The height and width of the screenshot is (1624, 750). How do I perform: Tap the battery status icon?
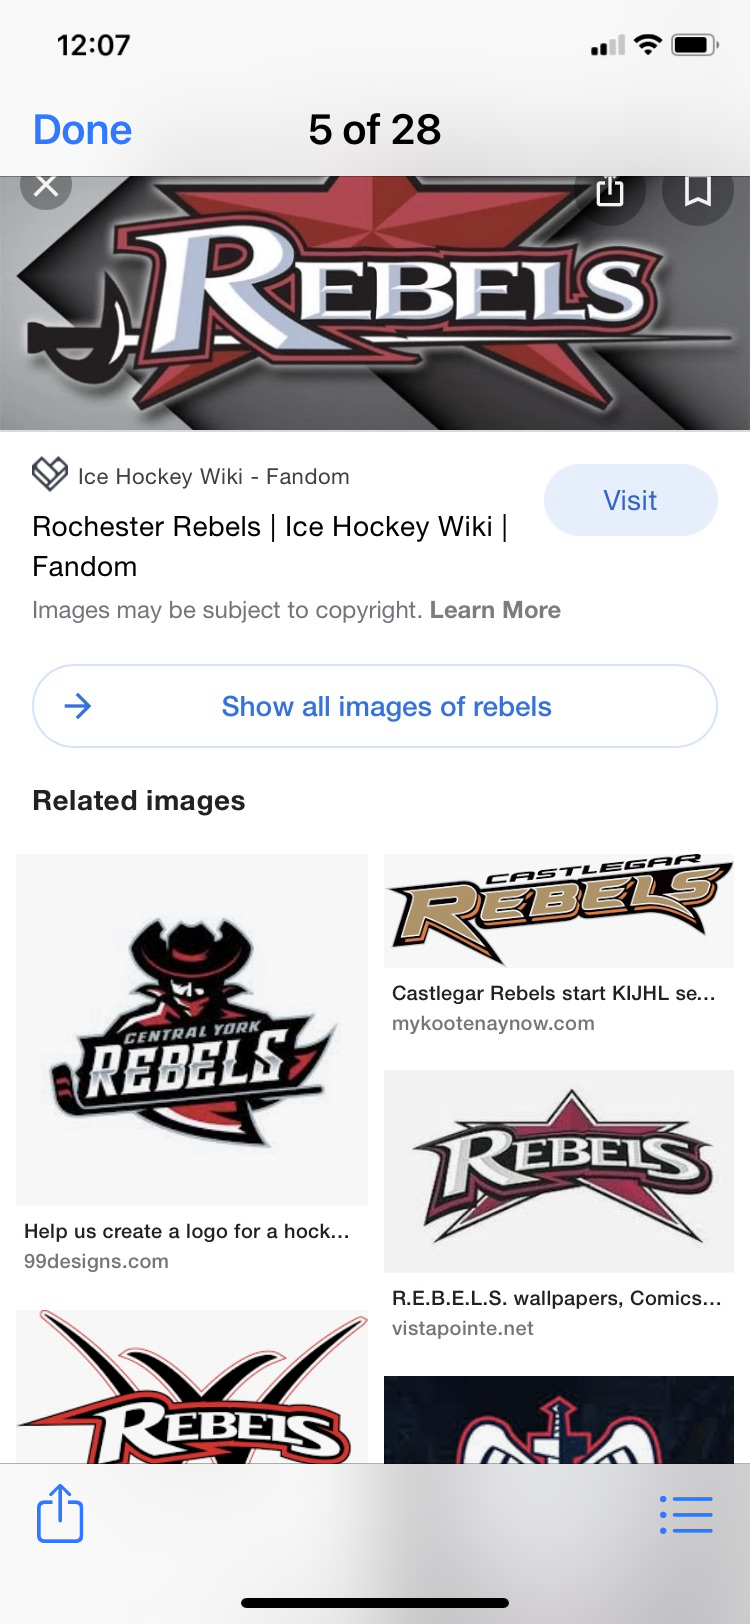pyautogui.click(x=694, y=45)
